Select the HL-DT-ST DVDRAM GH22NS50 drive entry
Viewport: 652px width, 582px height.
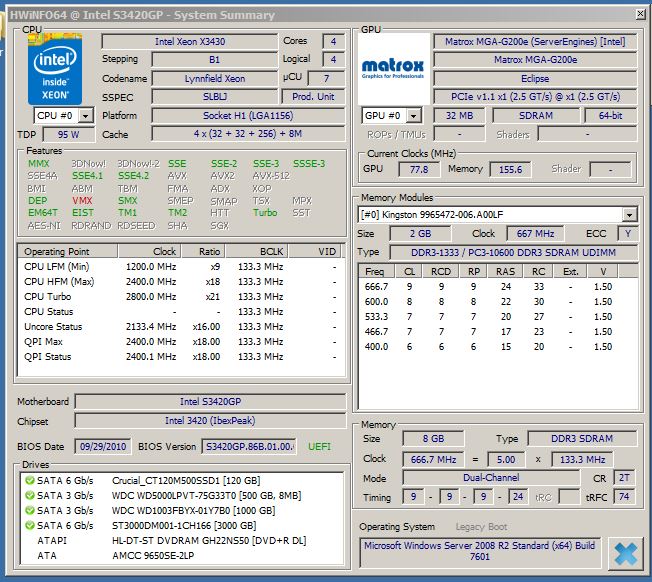[x=182, y=540]
